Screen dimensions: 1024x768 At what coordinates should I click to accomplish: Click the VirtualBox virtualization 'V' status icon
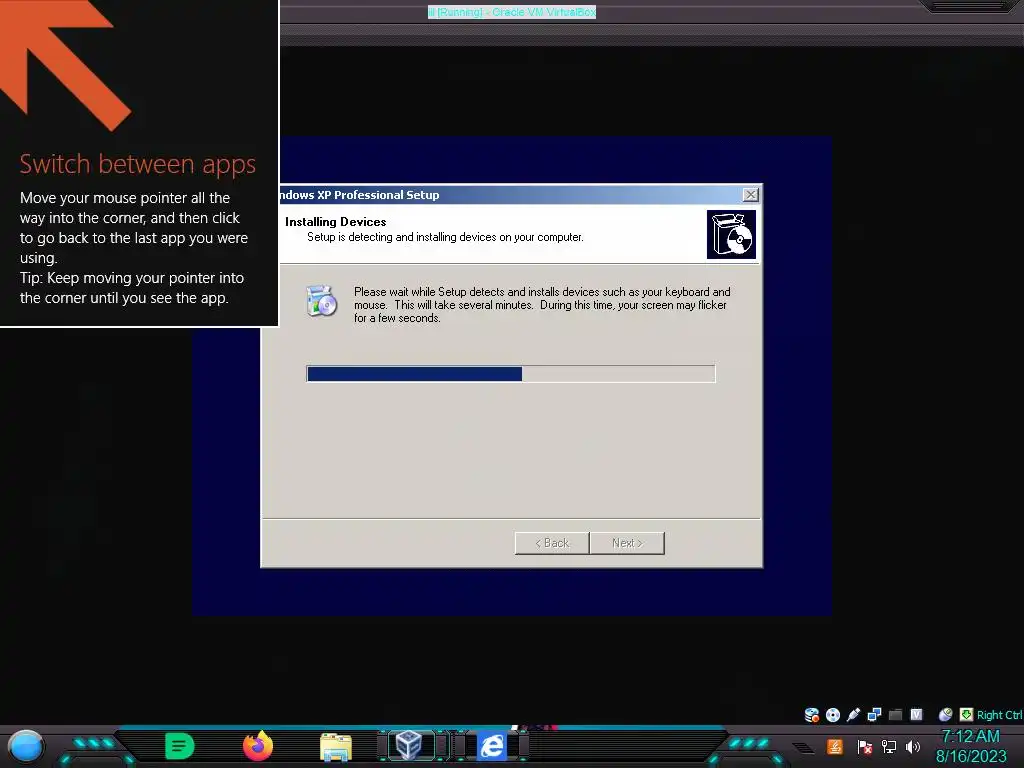point(916,715)
